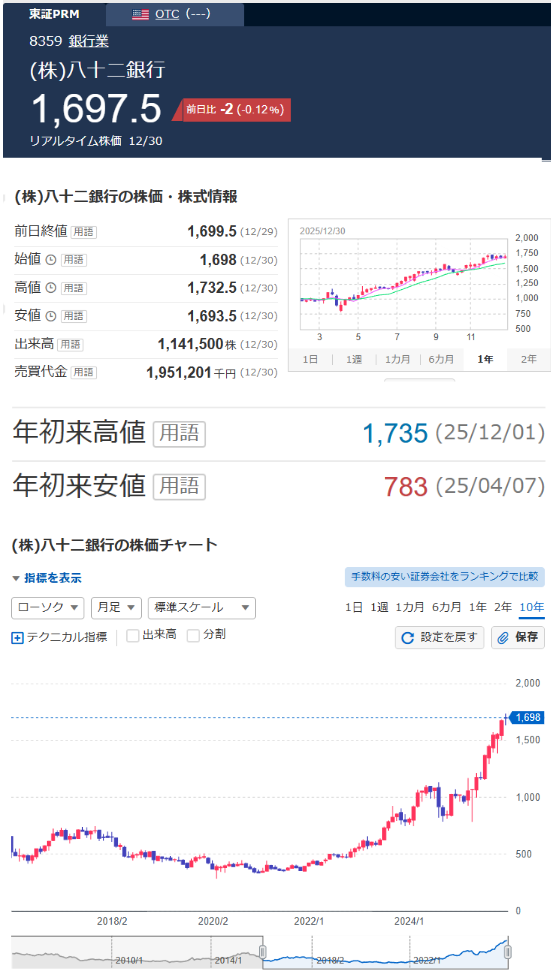Viewport: 551px width, 978px height.
Task: Open 用語 glossary badge for 出来高
Action: point(70,344)
